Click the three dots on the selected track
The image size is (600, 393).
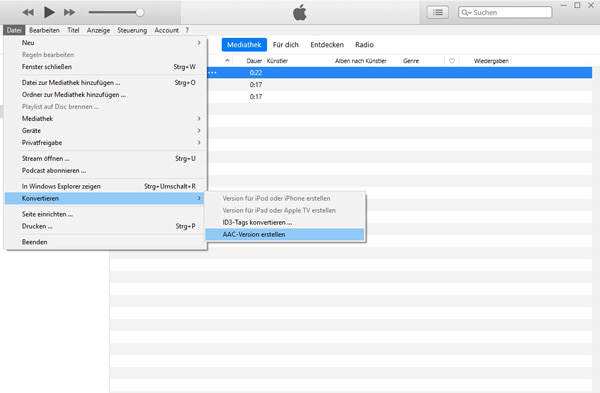point(213,73)
